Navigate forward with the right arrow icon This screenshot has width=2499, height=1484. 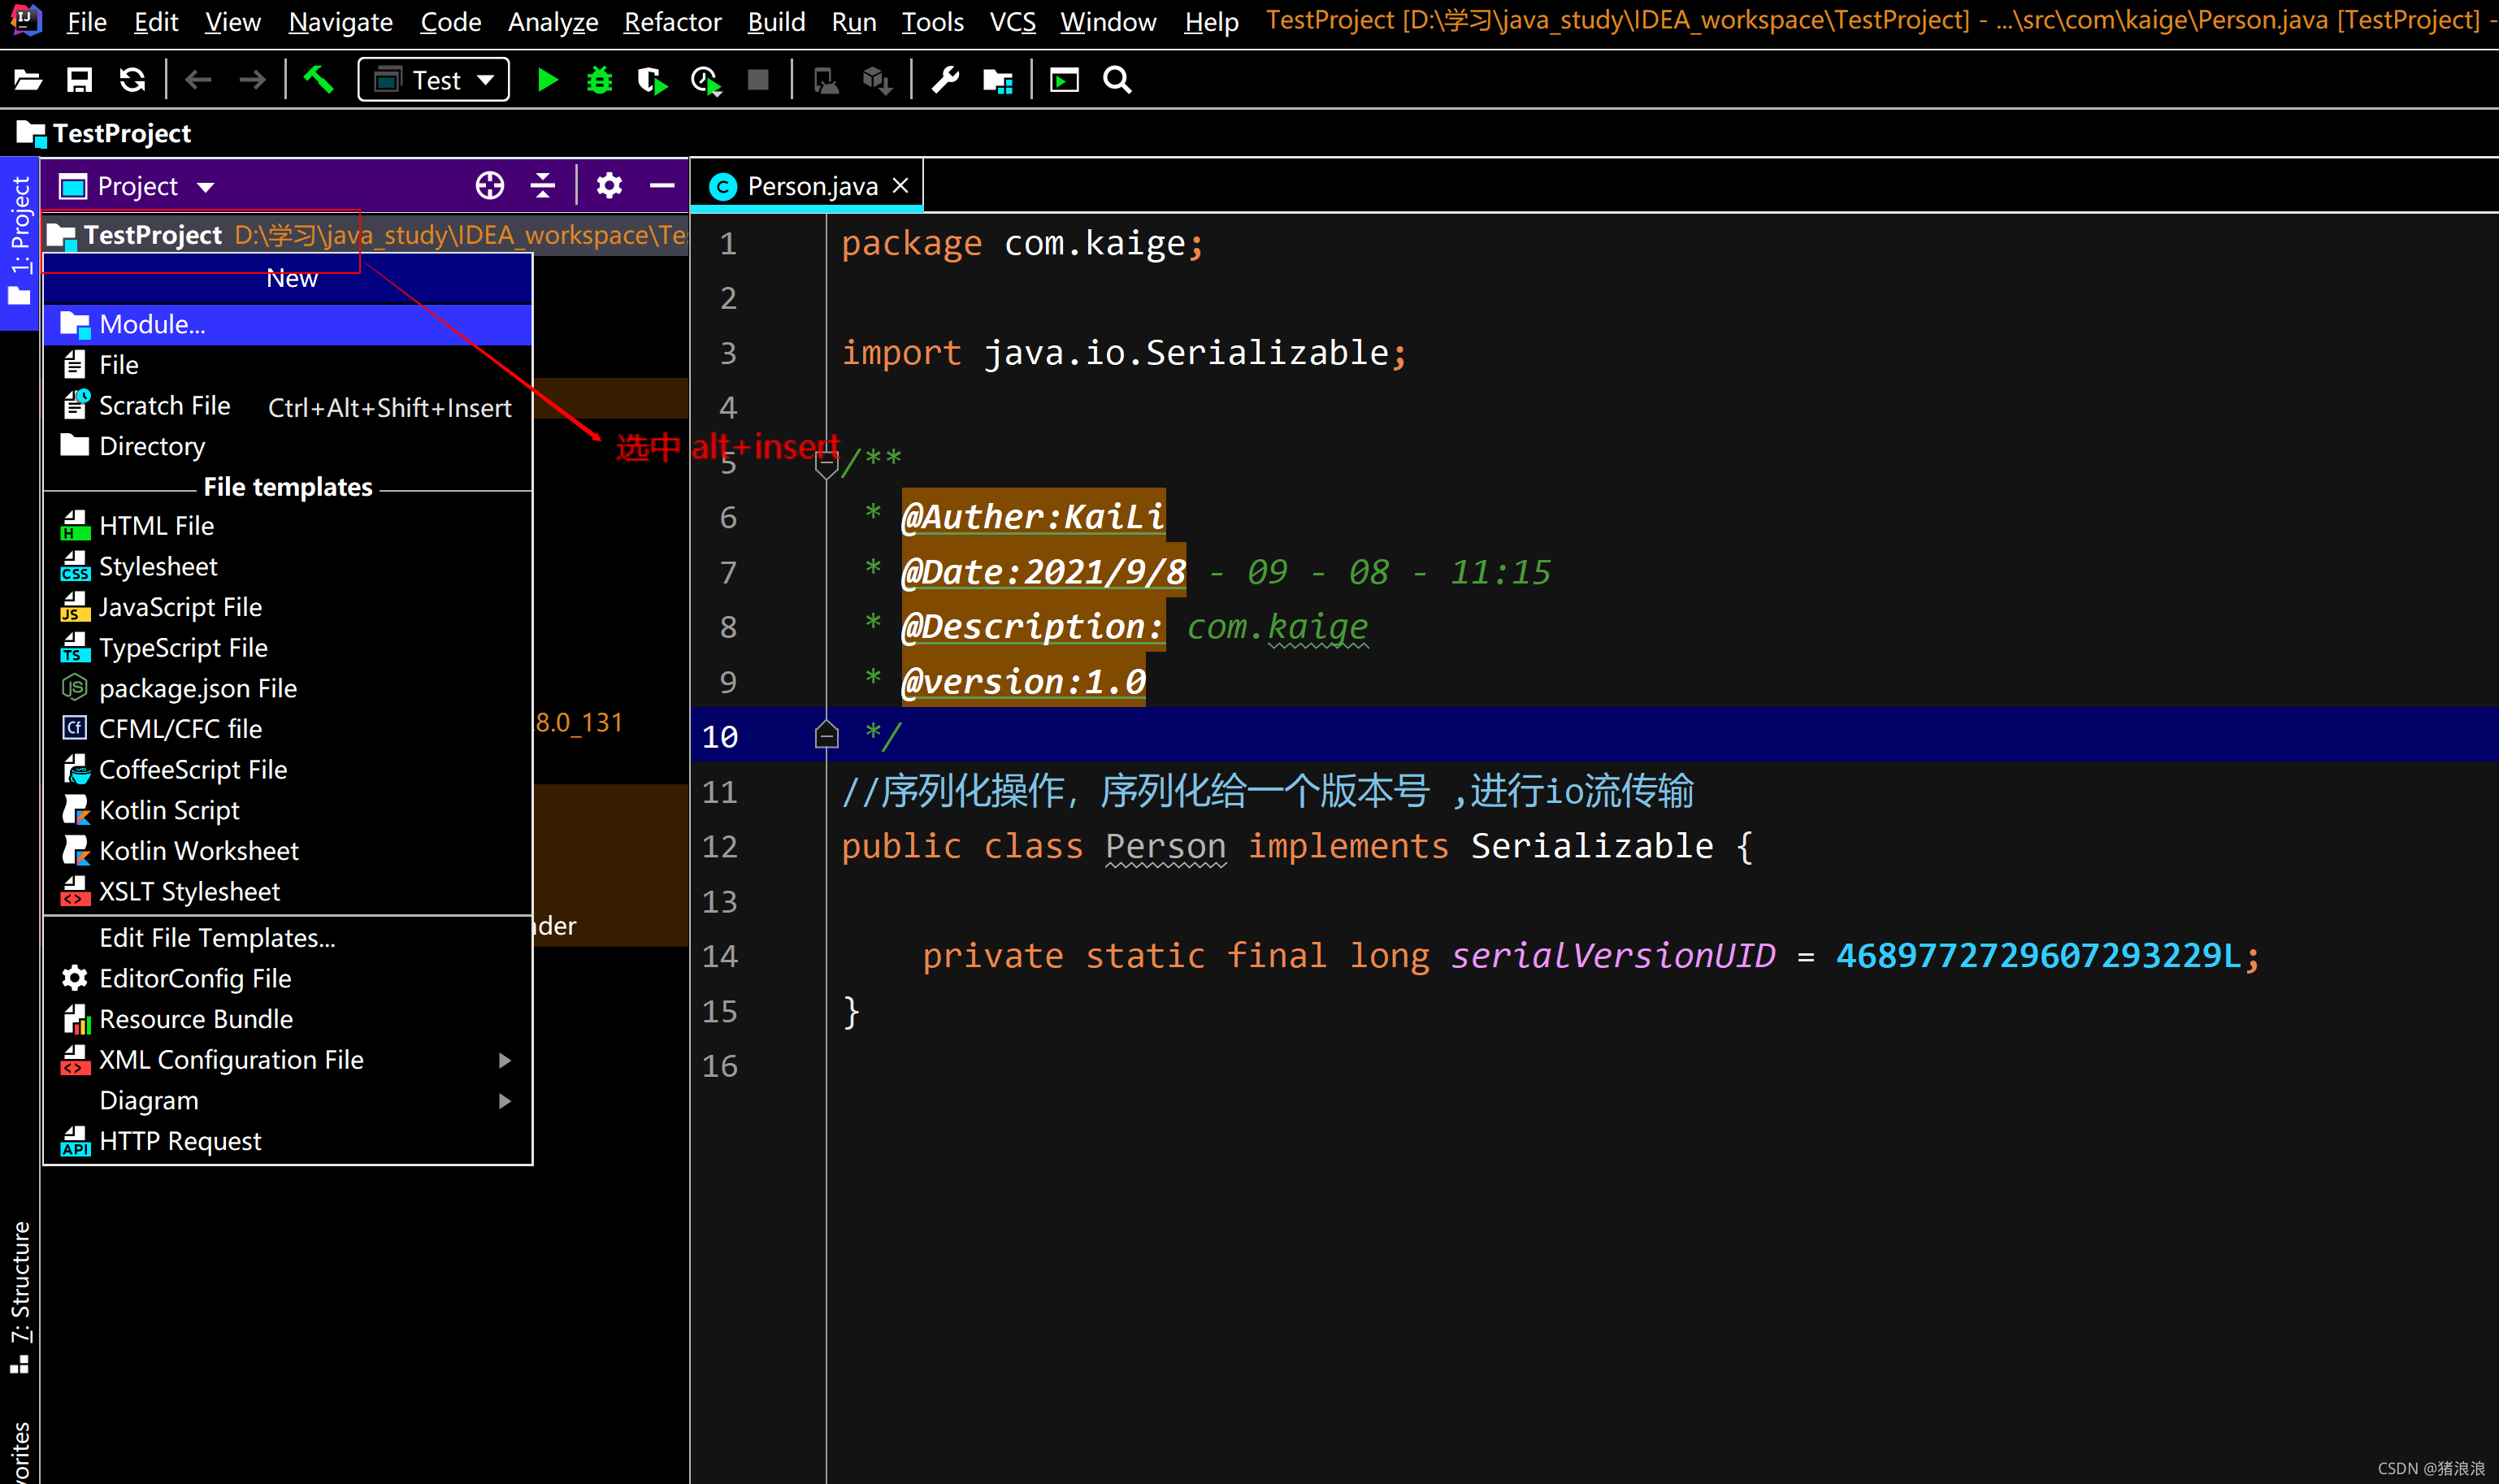(252, 80)
